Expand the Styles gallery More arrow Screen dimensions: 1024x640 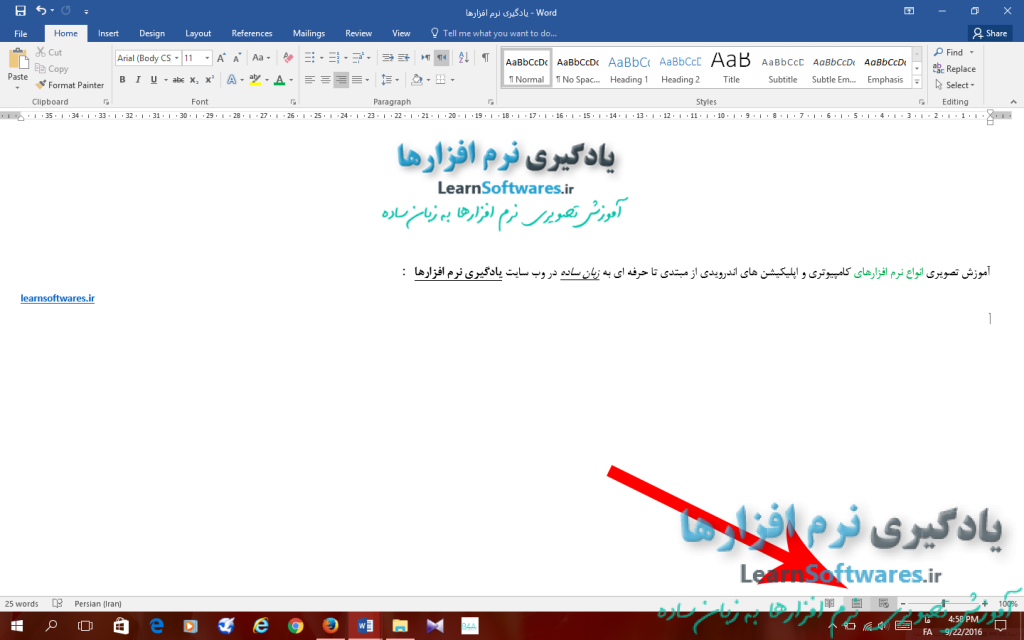(x=917, y=82)
